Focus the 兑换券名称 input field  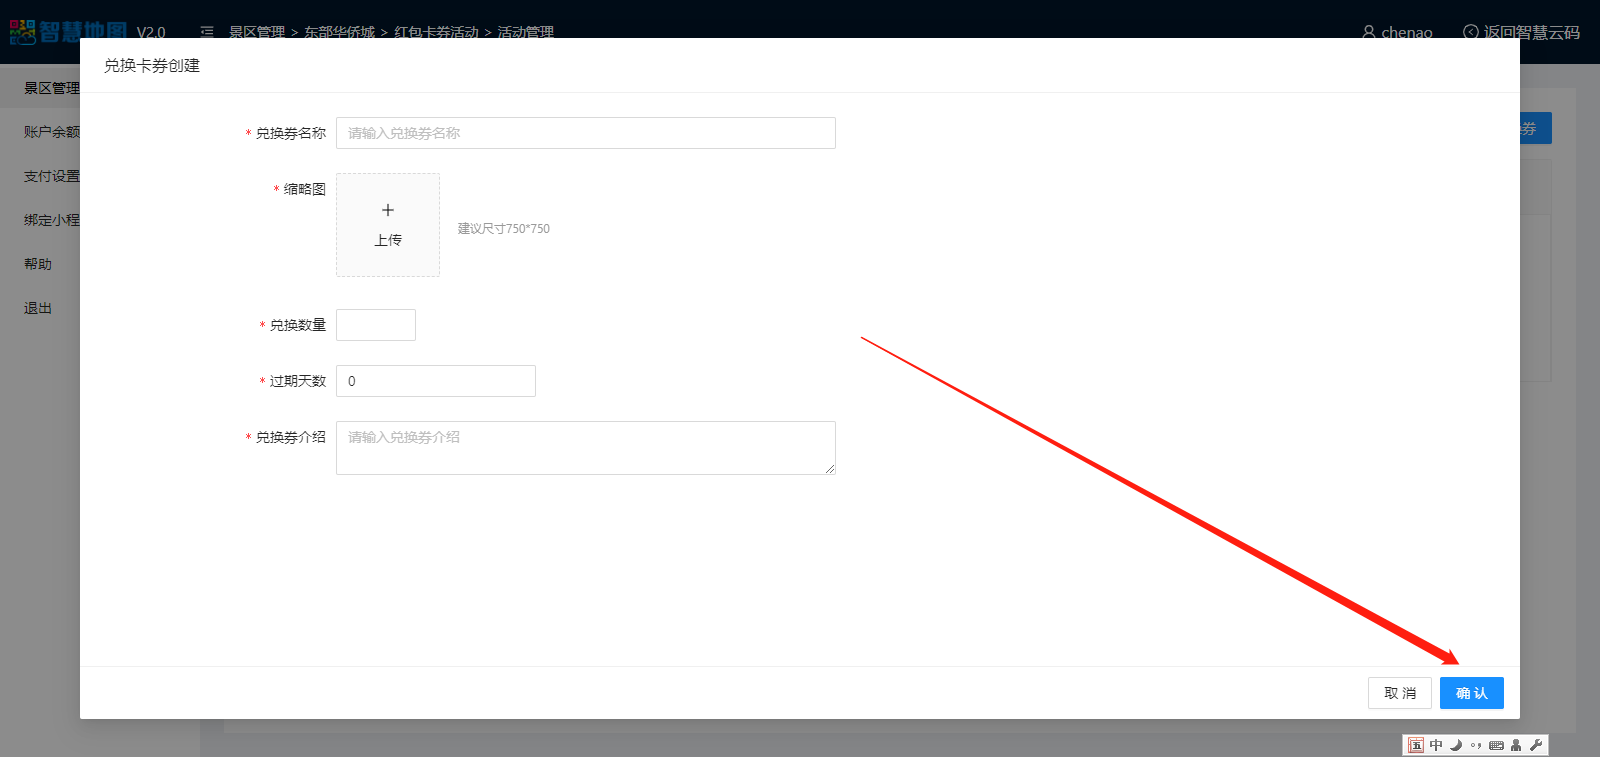pyautogui.click(x=585, y=133)
